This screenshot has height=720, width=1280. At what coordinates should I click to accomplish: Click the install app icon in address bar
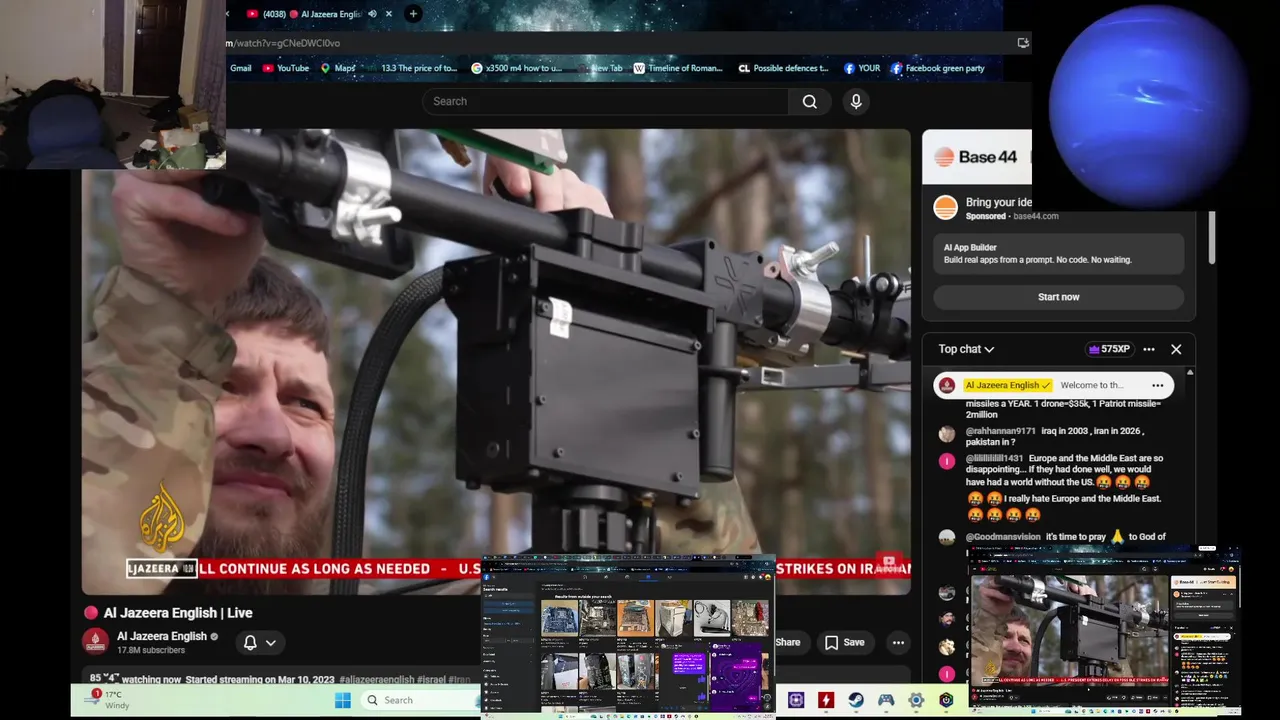click(1022, 43)
